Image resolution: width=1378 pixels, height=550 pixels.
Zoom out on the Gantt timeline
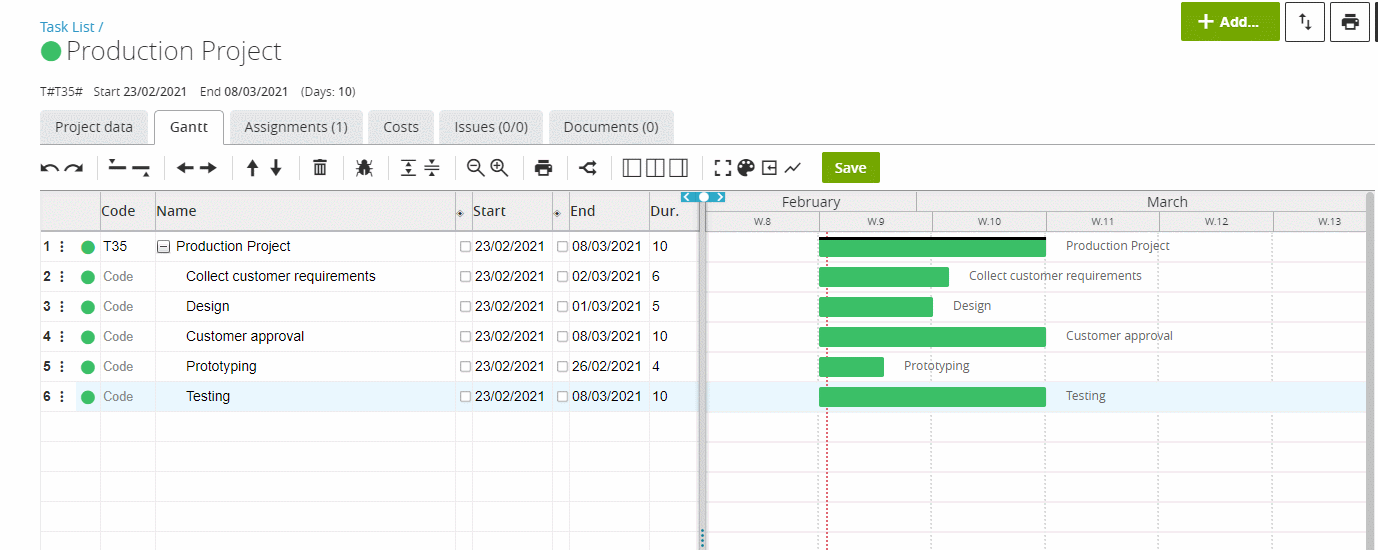[x=475, y=168]
